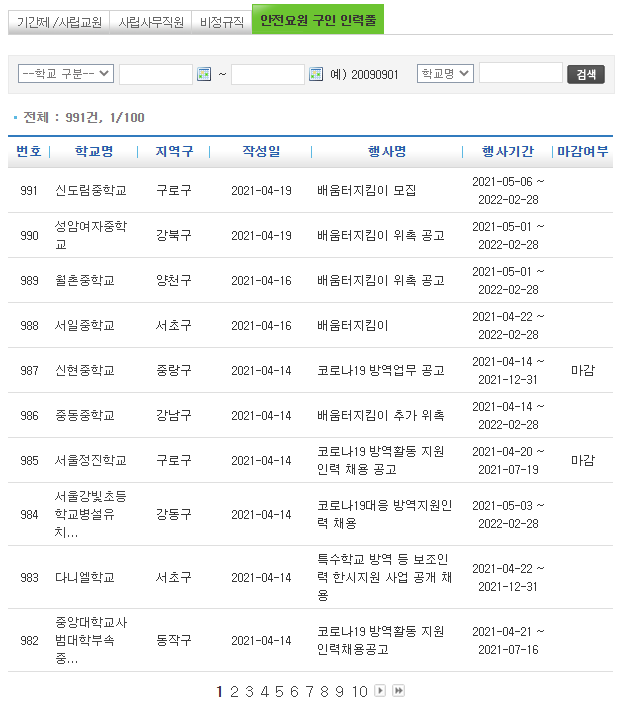
Task: Click district 동작구 cell
Action: tap(174, 640)
